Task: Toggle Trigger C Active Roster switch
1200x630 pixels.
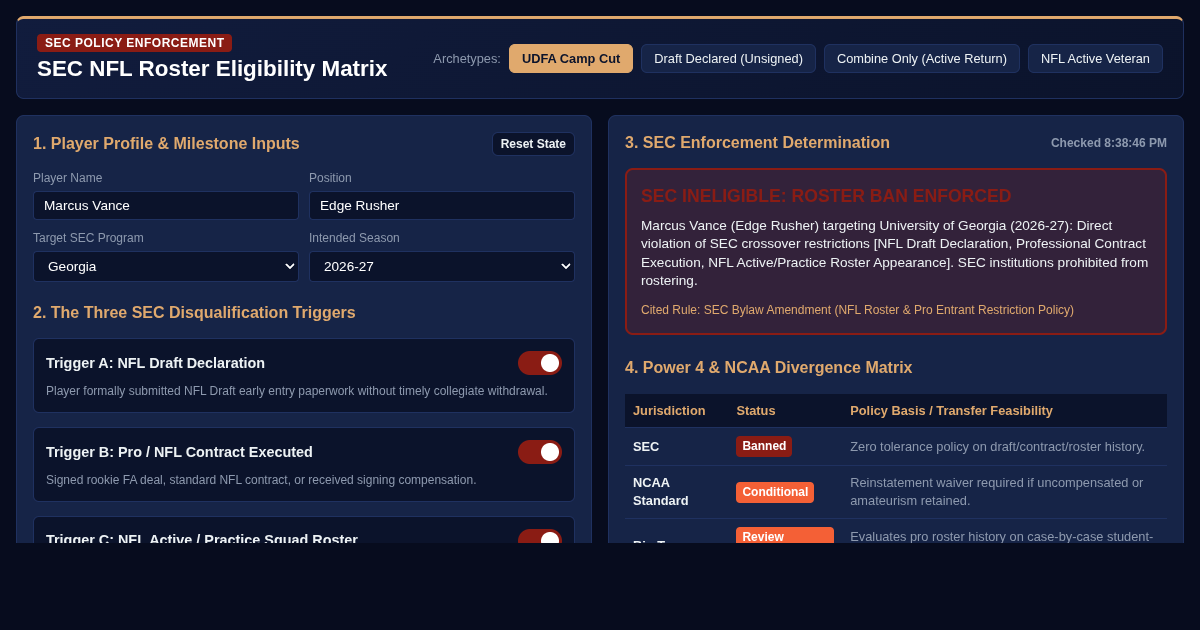Action: pyautogui.click(x=540, y=537)
